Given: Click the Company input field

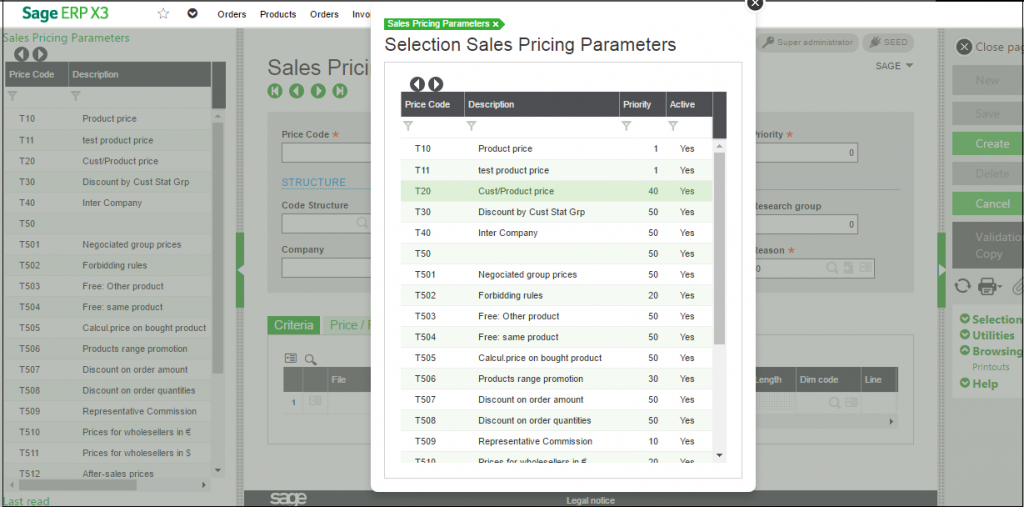Looking at the screenshot, I should 326,268.
